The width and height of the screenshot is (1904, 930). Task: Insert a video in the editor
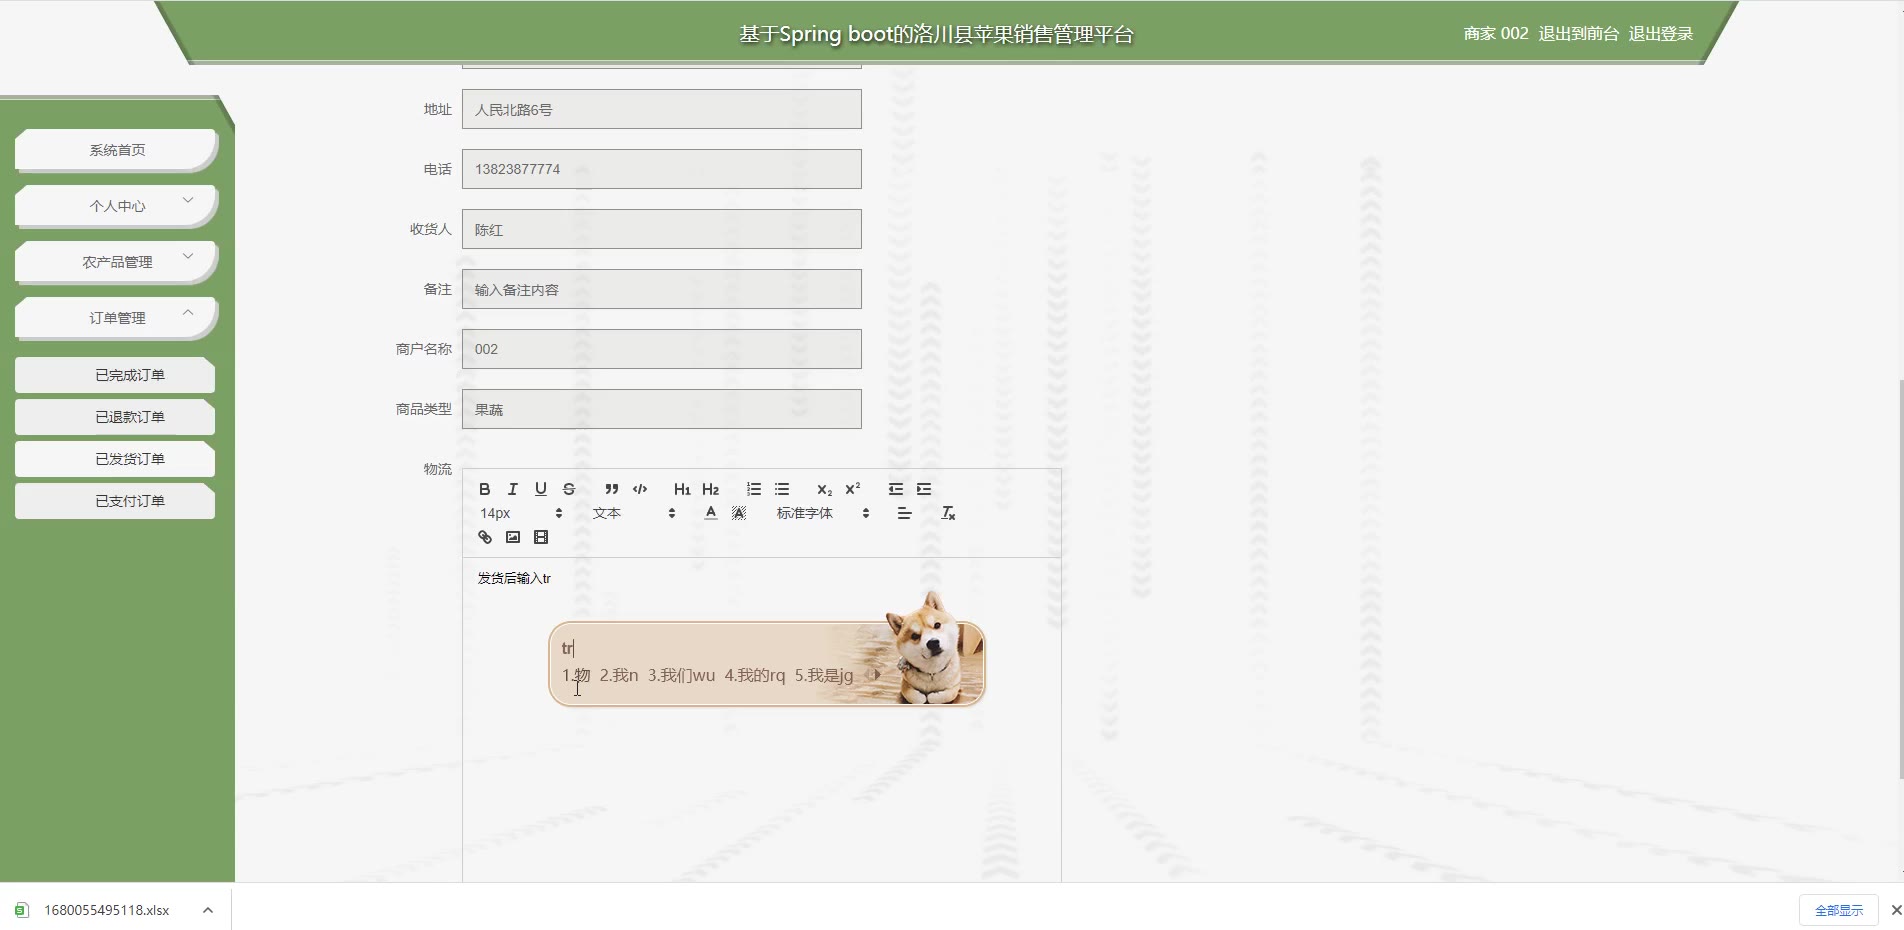pyautogui.click(x=541, y=537)
